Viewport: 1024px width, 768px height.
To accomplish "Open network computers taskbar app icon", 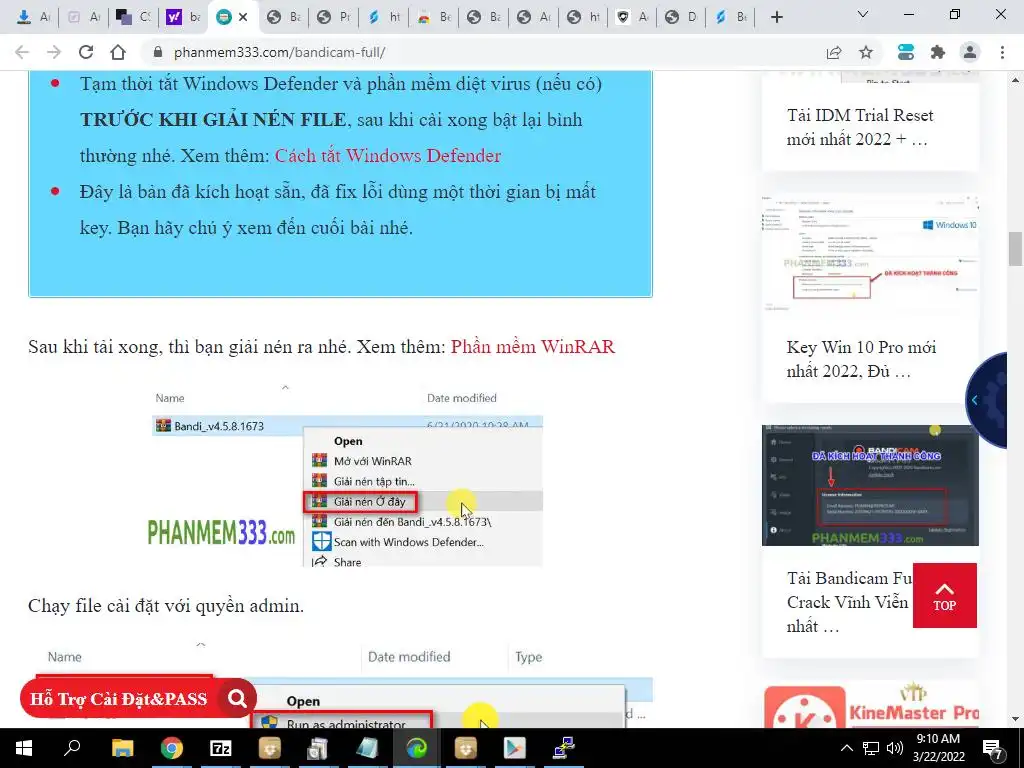I will click(x=564, y=748).
